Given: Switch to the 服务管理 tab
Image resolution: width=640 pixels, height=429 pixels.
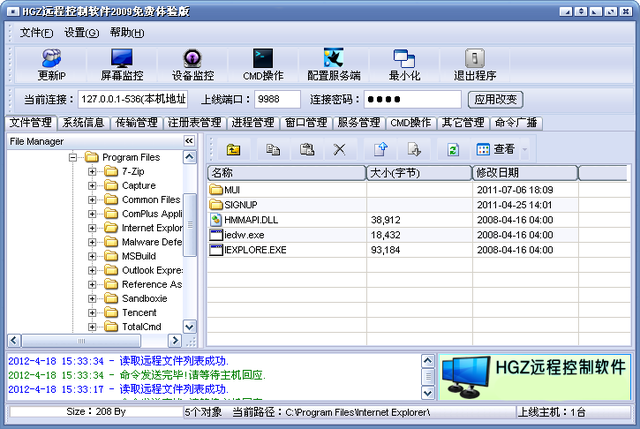Looking at the screenshot, I should tap(359, 123).
